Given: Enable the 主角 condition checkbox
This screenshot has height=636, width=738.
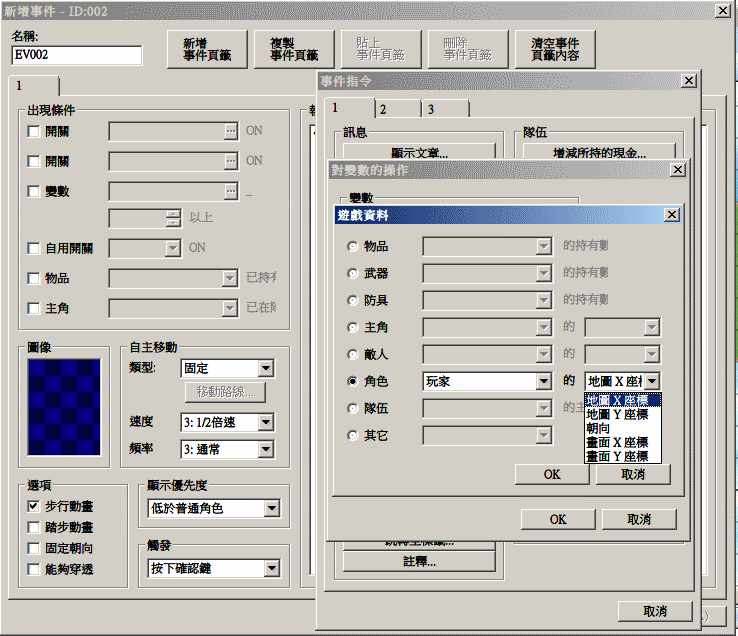Looking at the screenshot, I should [x=33, y=308].
